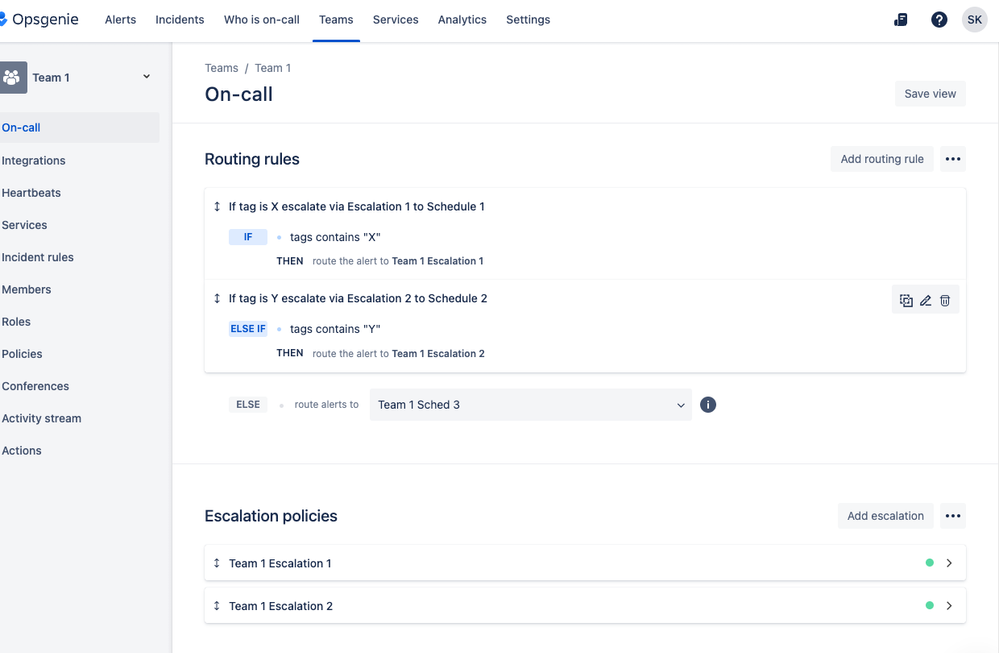Clone the tag Y routing rule

click(x=906, y=301)
